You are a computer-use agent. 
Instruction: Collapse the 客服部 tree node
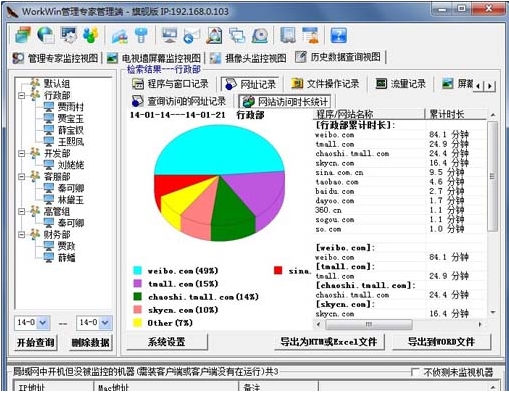point(22,177)
